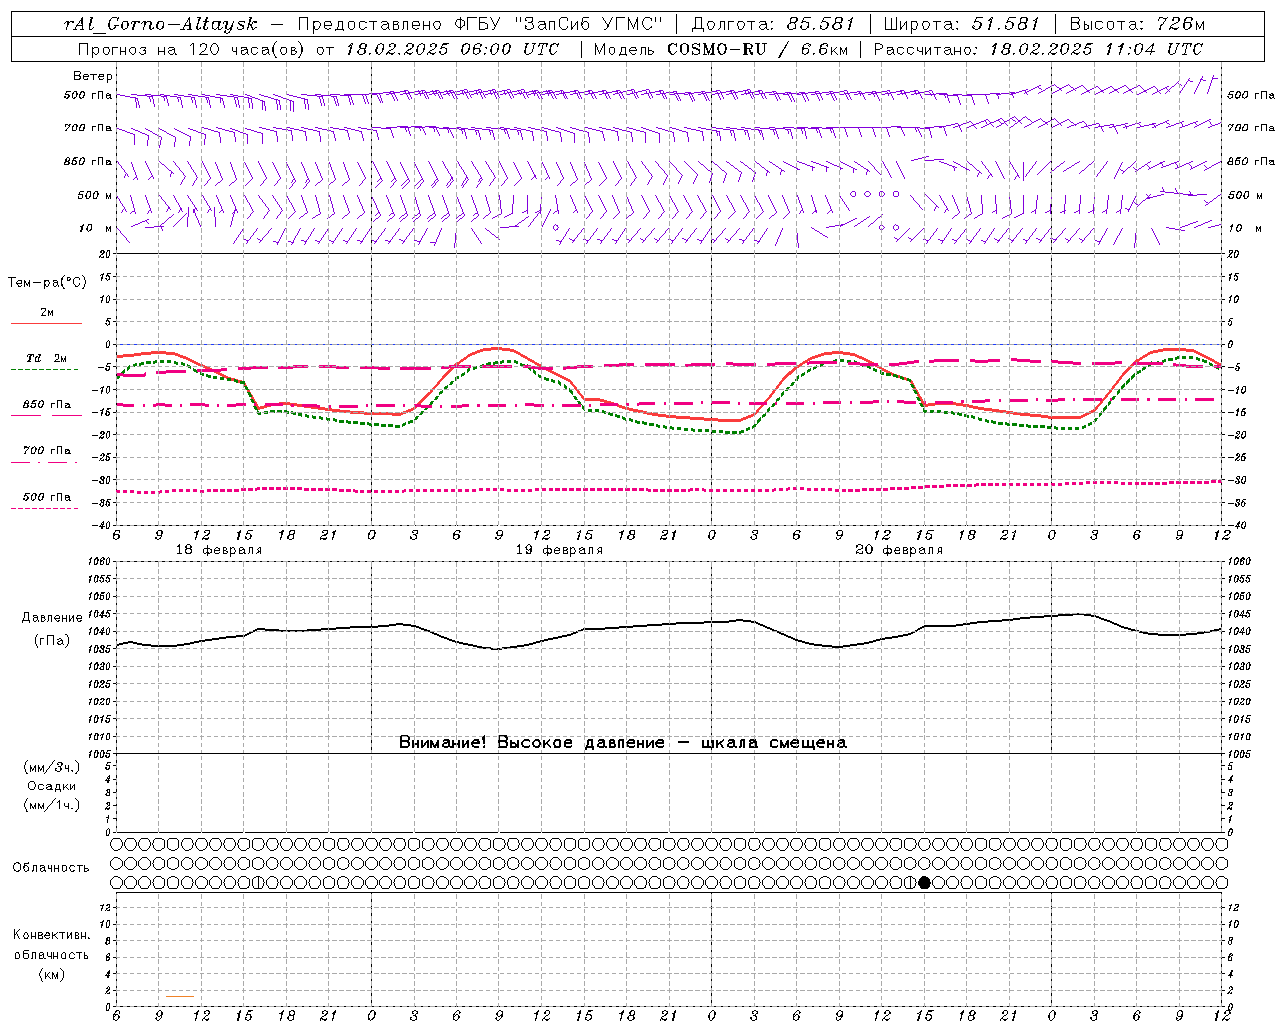Click the 18 февраля date label

pyautogui.click(x=219, y=550)
